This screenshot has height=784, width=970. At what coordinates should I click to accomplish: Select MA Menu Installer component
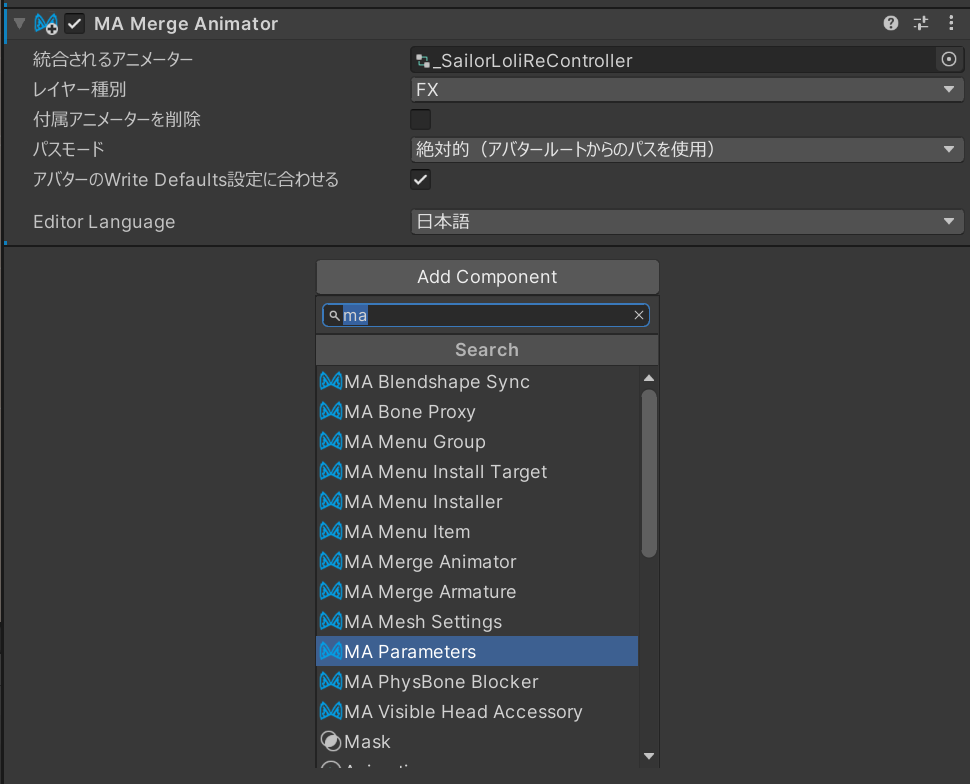pyautogui.click(x=477, y=502)
